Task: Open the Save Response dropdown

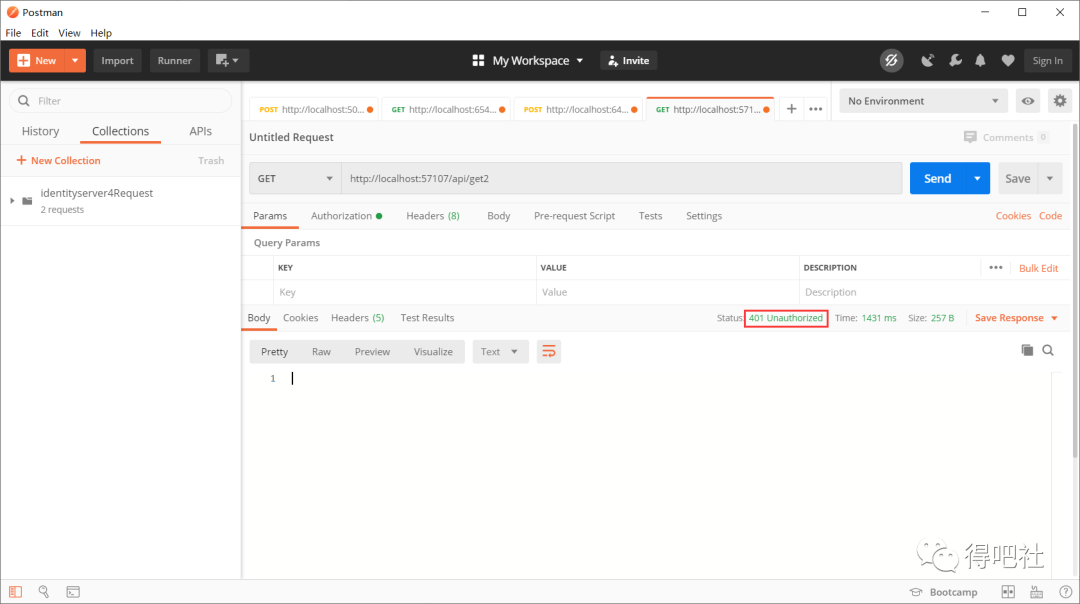Action: (1016, 317)
